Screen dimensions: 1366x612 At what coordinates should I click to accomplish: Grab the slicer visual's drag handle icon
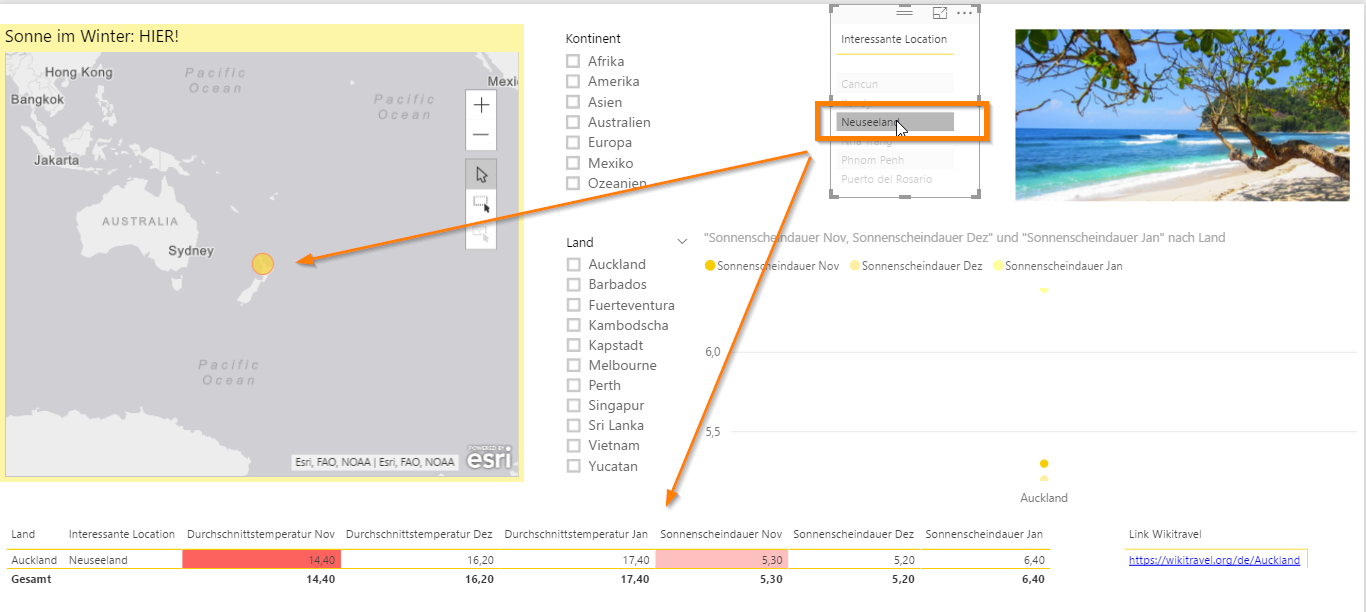tap(904, 13)
